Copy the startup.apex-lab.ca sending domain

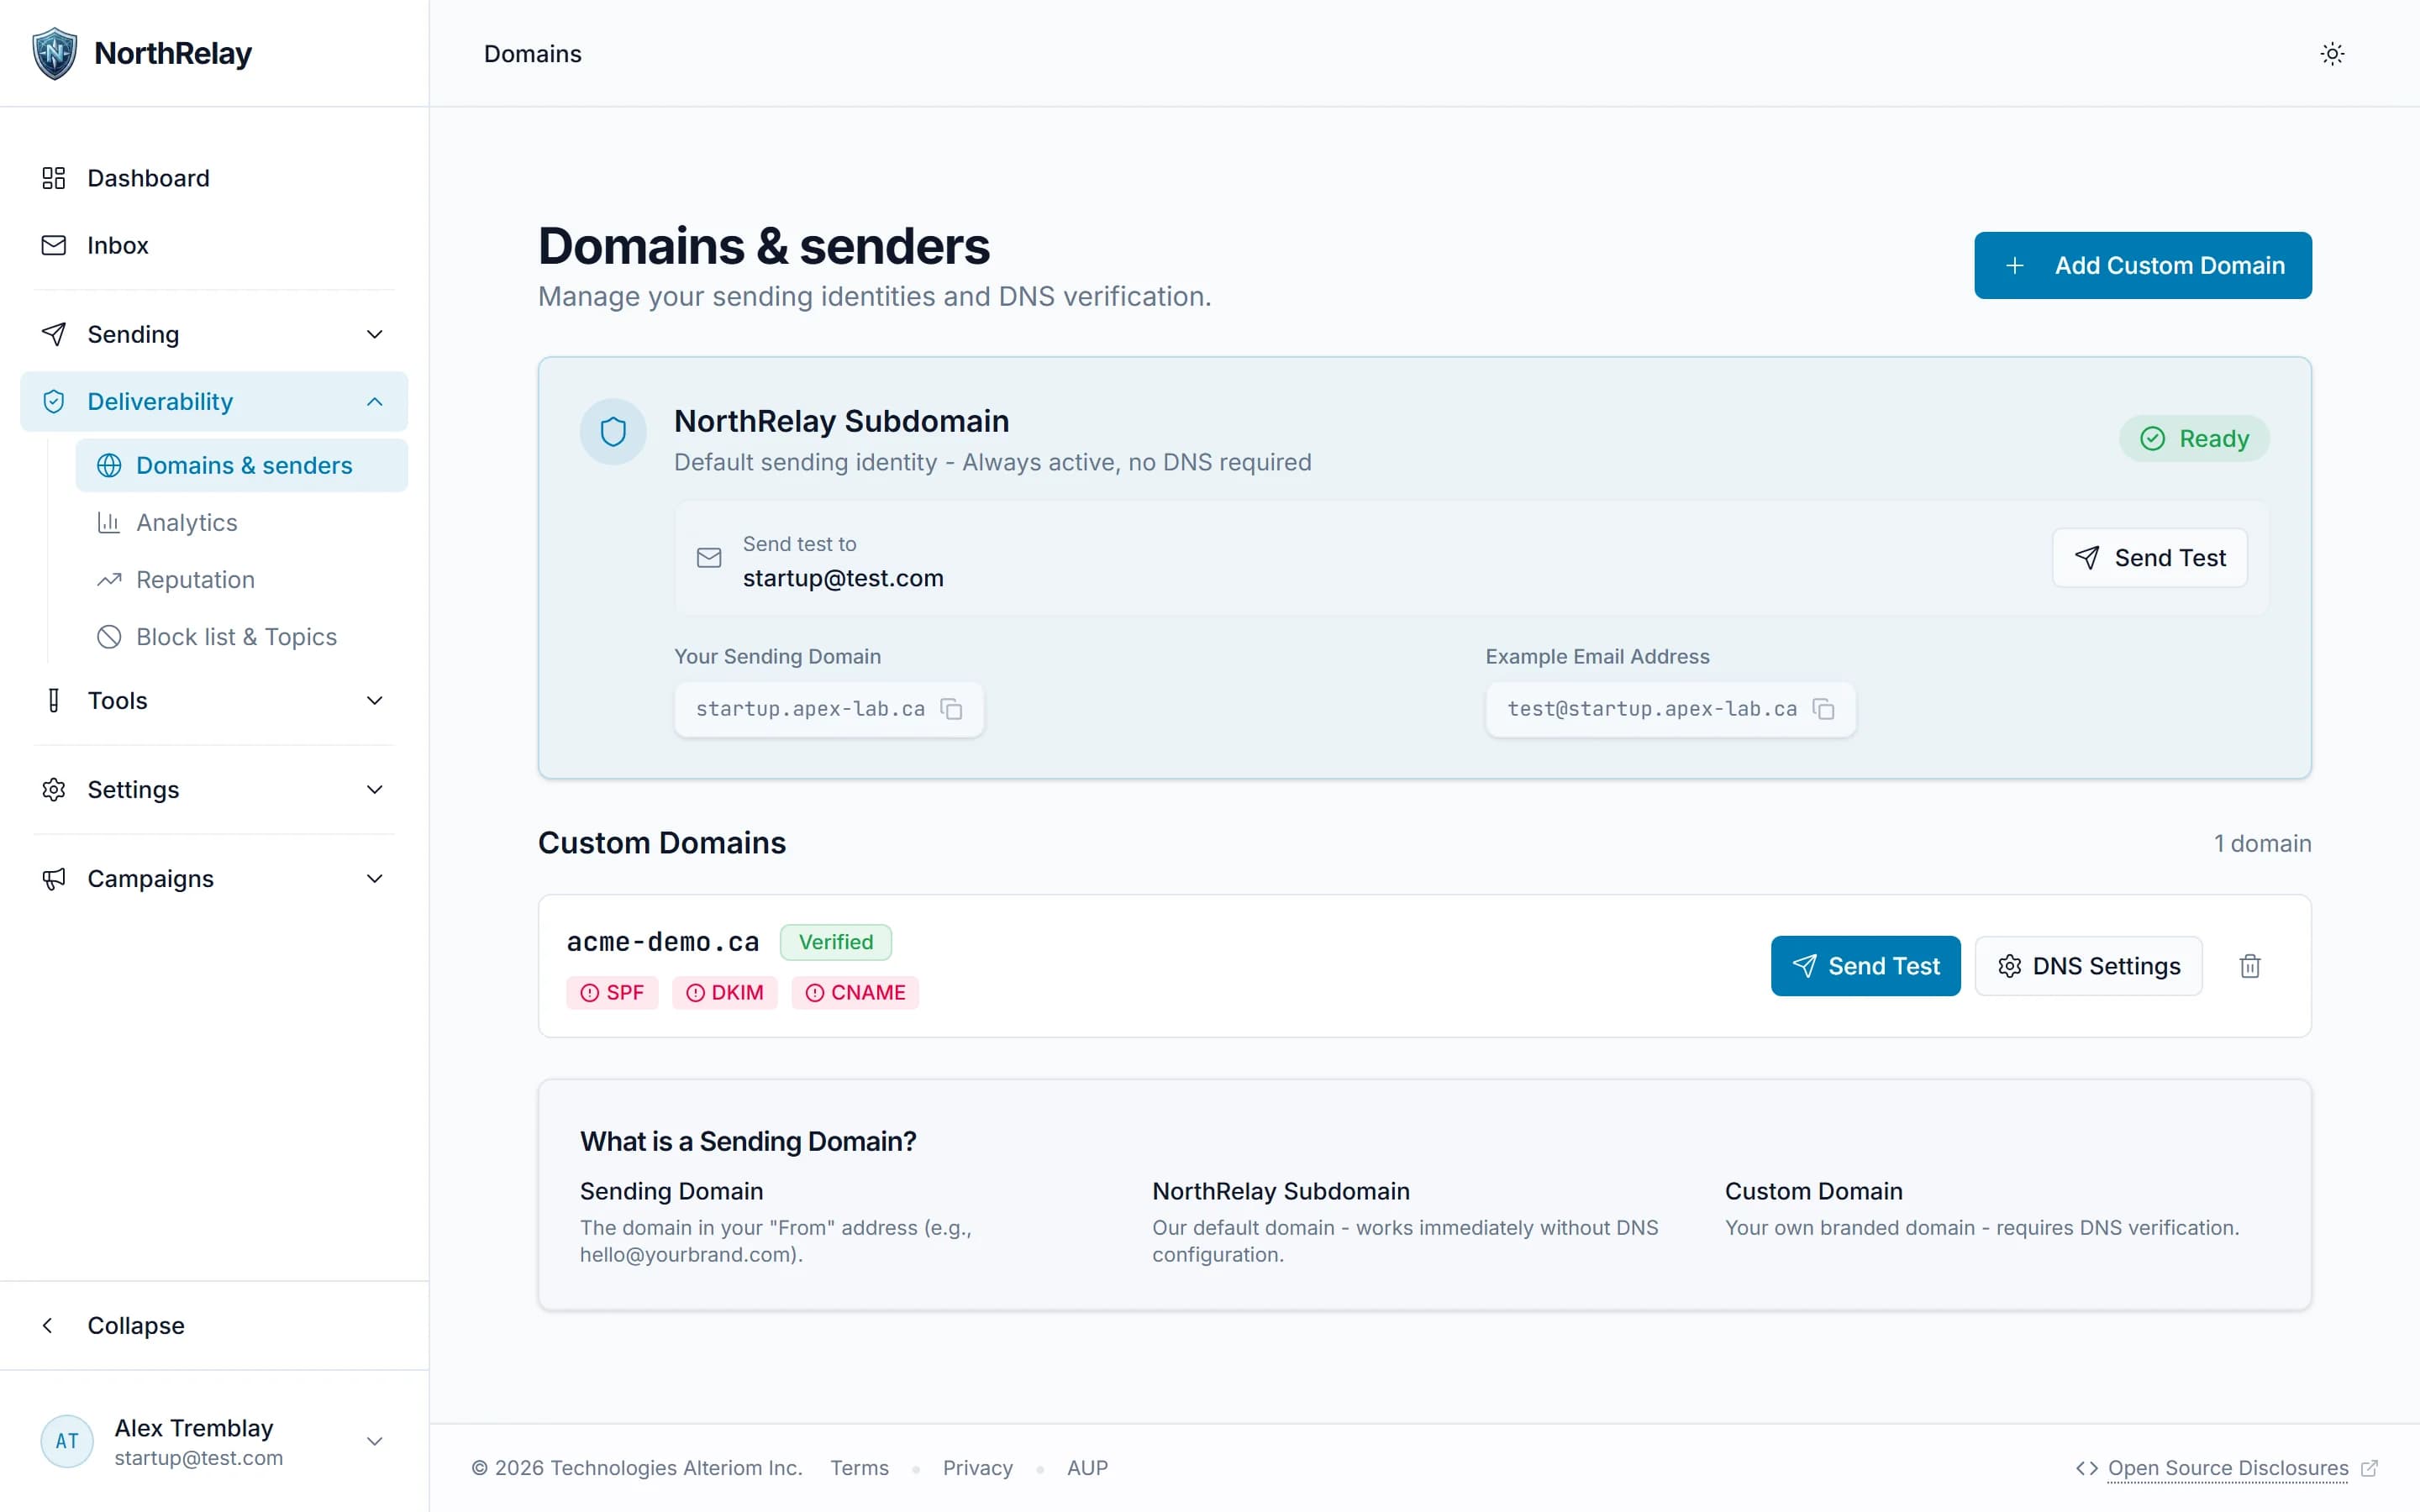coord(951,709)
